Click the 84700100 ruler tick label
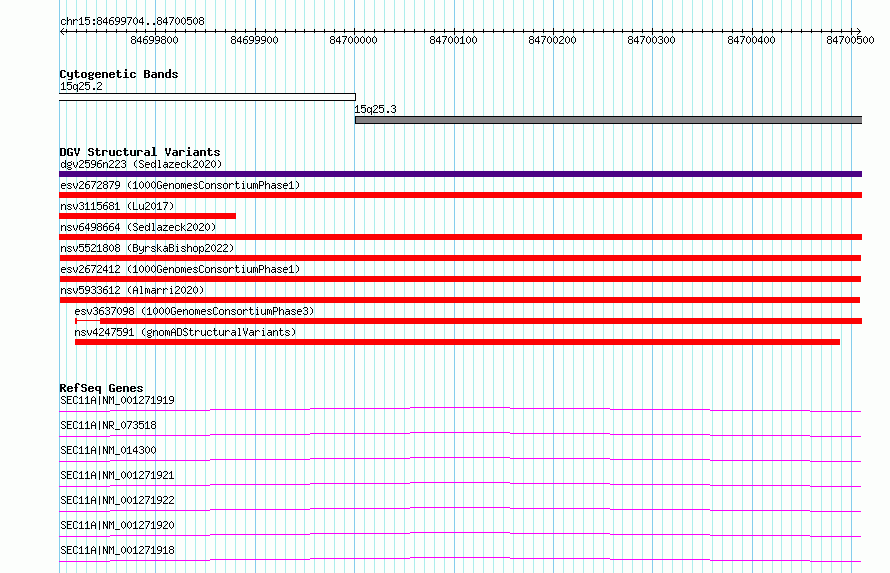Image resolution: width=890 pixels, height=573 pixels. tap(454, 40)
